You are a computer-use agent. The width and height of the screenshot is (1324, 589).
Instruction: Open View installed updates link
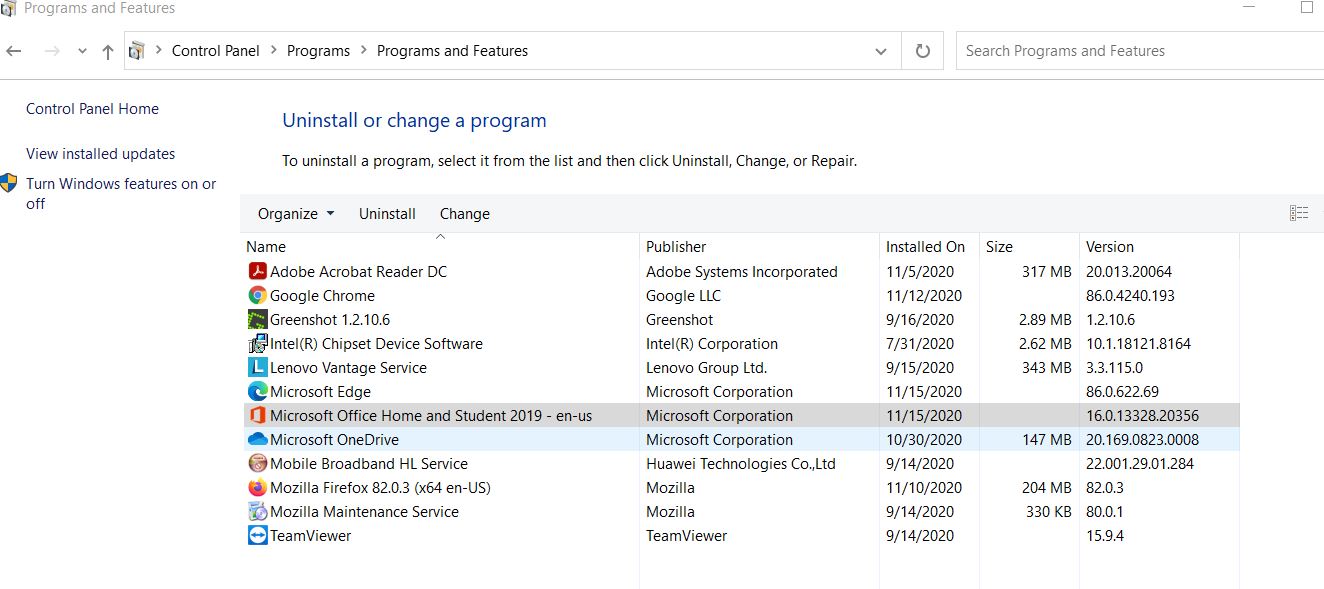tap(100, 154)
